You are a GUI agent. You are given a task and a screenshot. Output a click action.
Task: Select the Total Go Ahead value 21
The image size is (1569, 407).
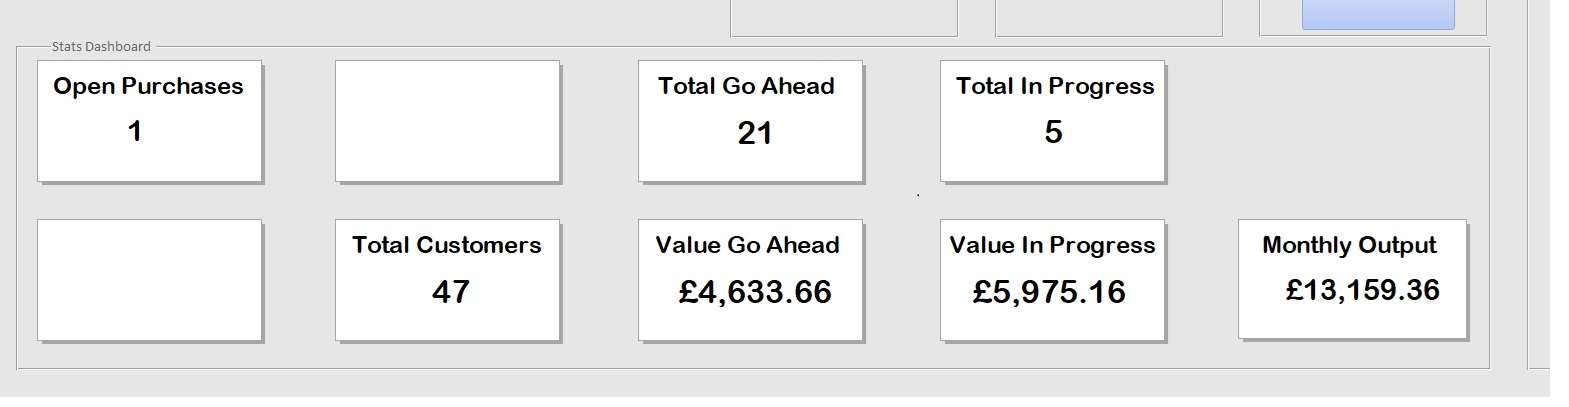pos(754,133)
